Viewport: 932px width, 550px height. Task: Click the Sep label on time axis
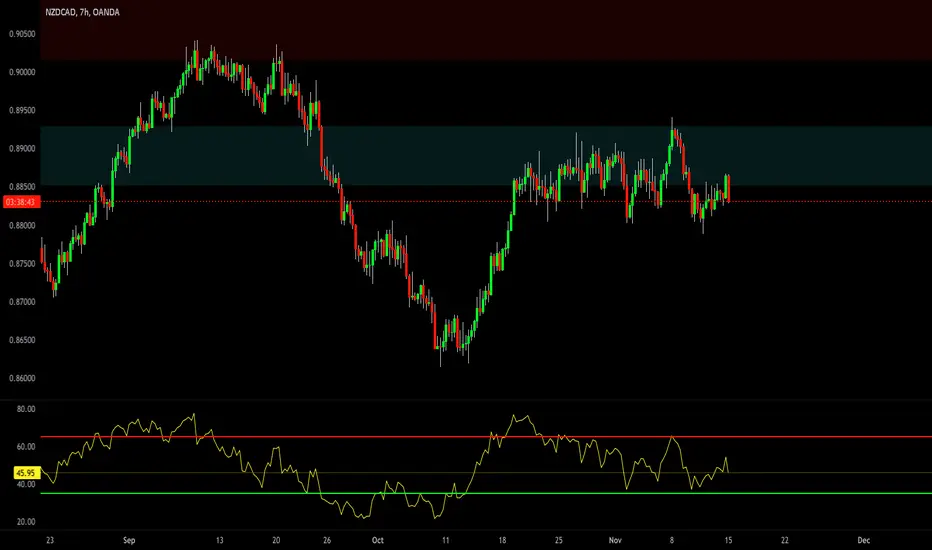(129, 540)
